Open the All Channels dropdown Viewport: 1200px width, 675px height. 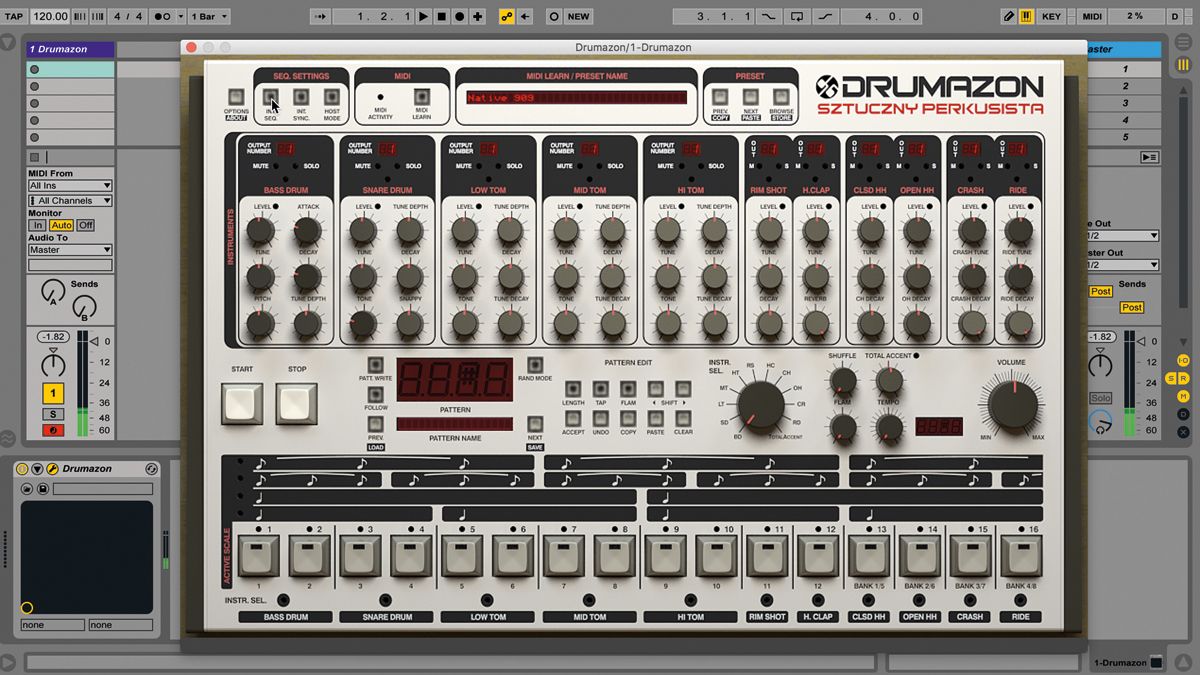tap(70, 200)
